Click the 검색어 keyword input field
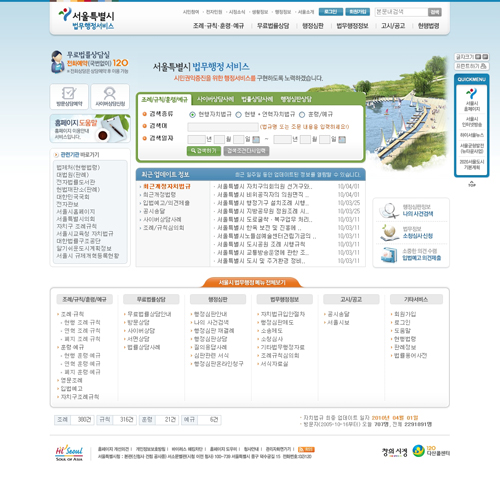 [223, 127]
